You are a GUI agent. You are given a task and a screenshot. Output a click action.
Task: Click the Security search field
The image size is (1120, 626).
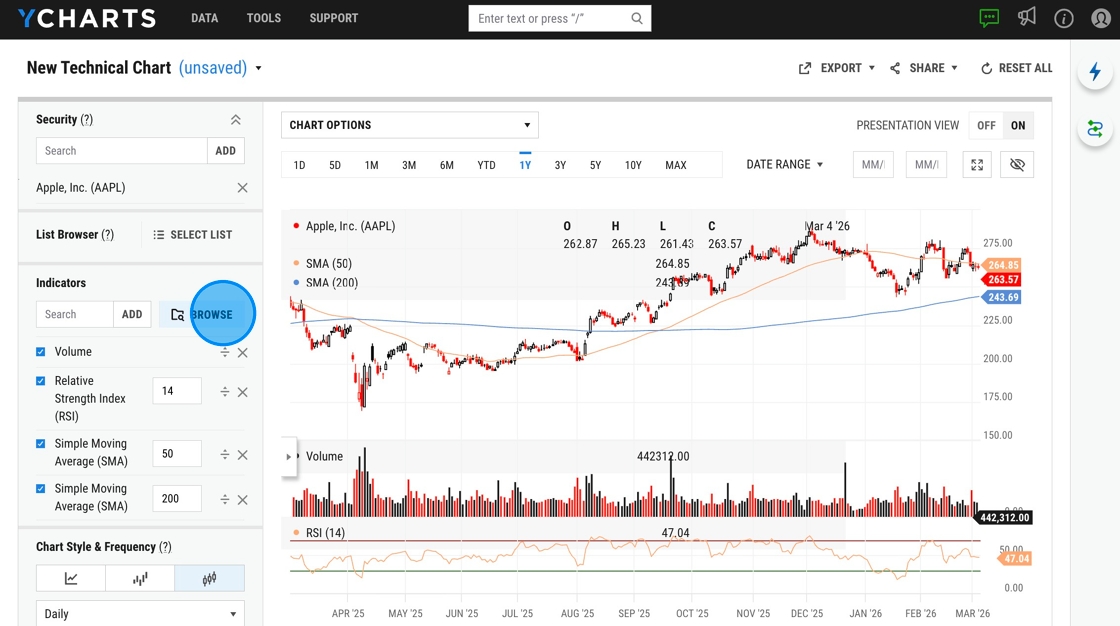pyautogui.click(x=121, y=151)
